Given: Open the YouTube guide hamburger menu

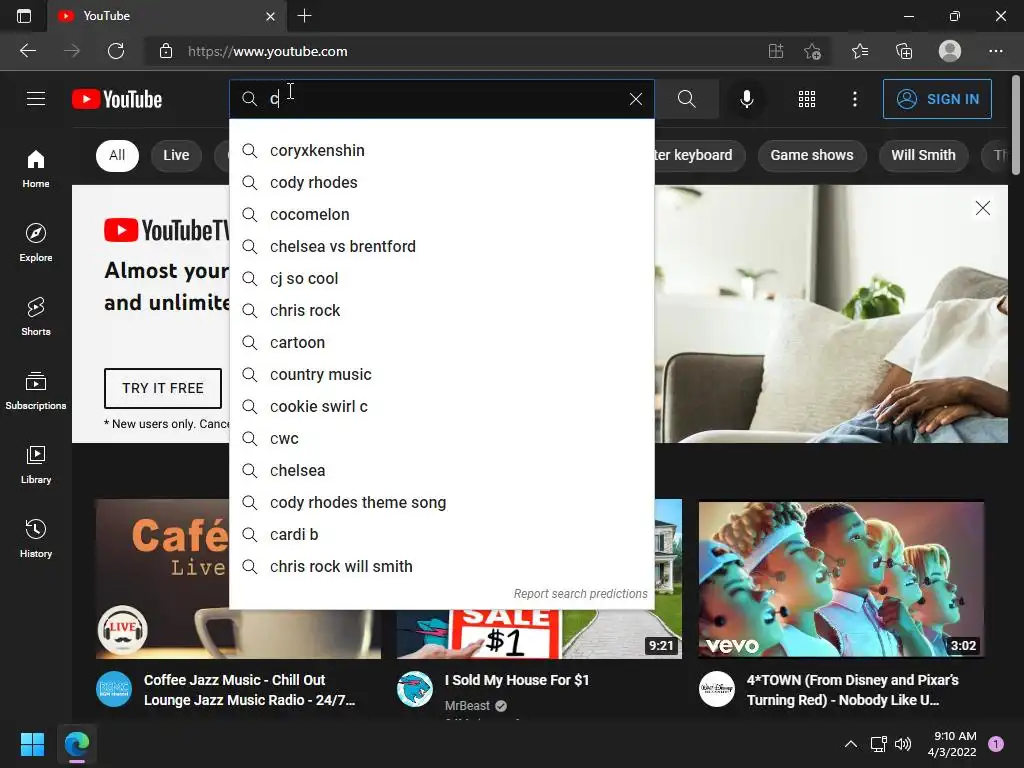Looking at the screenshot, I should tap(36, 99).
